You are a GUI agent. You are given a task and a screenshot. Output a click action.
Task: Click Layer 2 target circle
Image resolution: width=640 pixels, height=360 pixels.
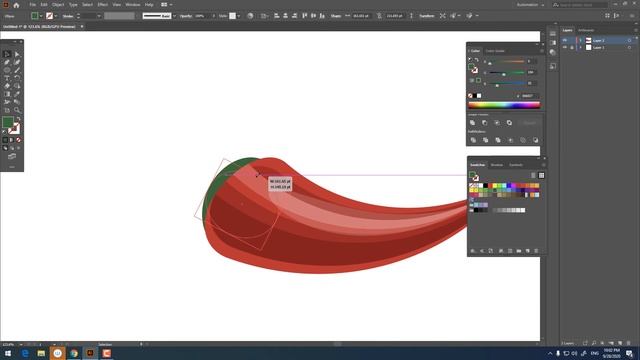[629, 40]
